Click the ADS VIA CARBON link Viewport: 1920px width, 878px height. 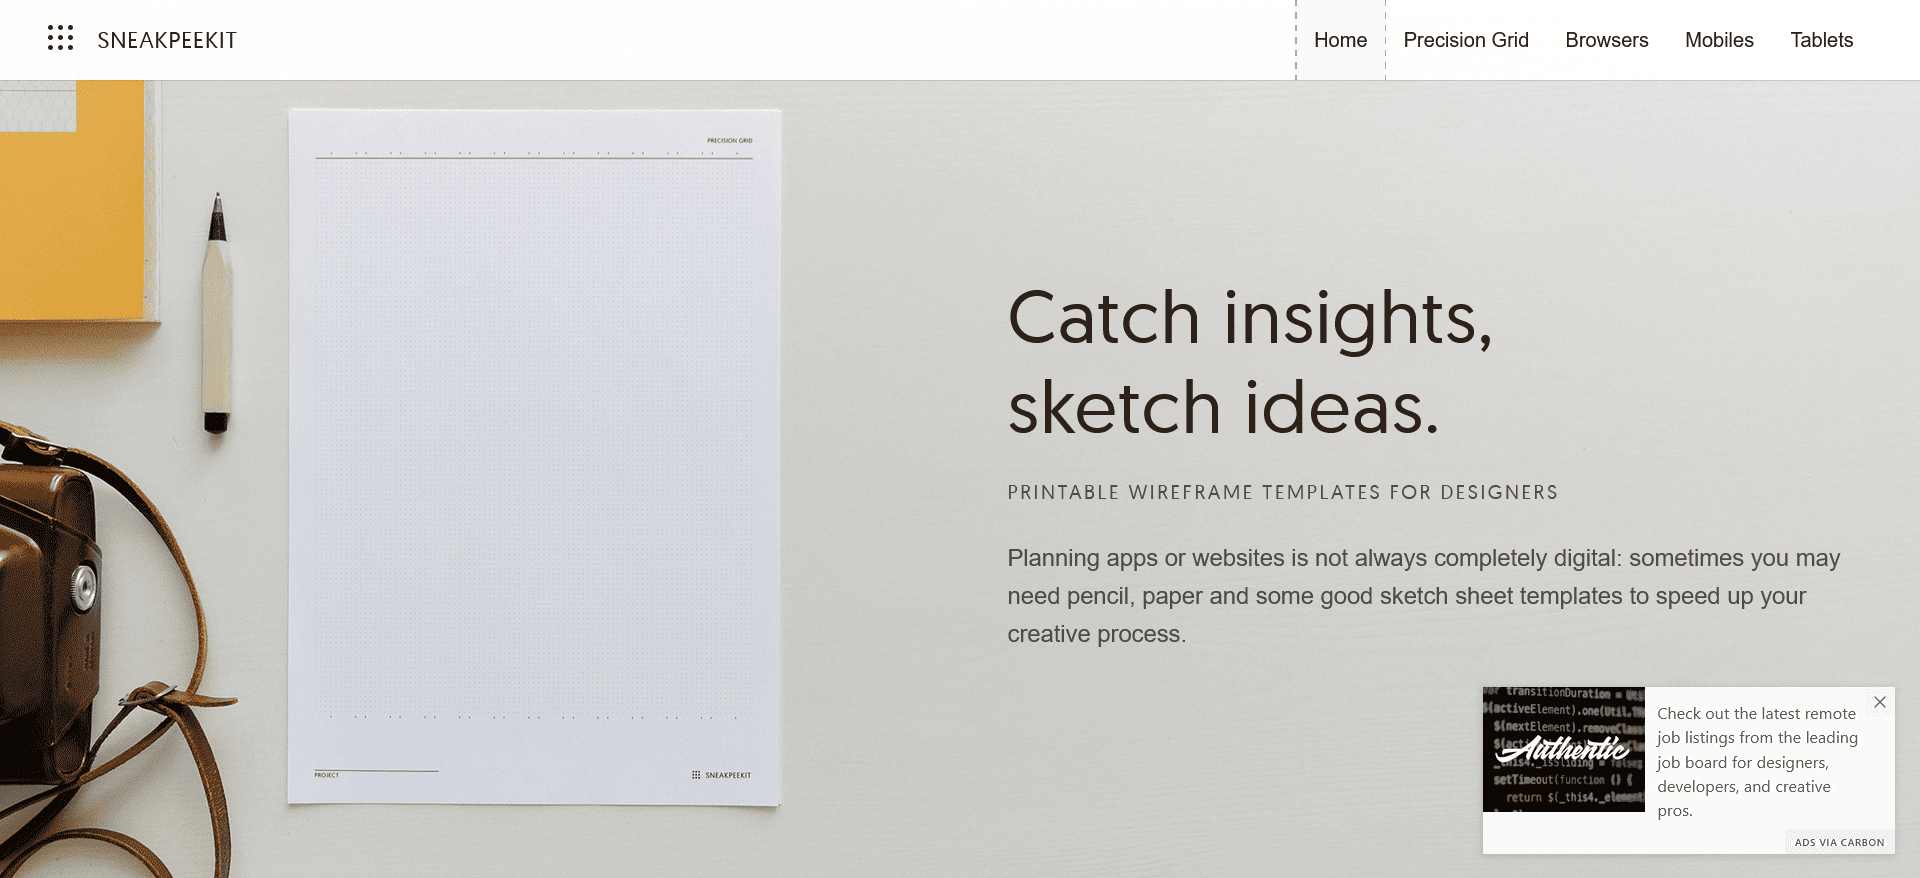(1839, 842)
